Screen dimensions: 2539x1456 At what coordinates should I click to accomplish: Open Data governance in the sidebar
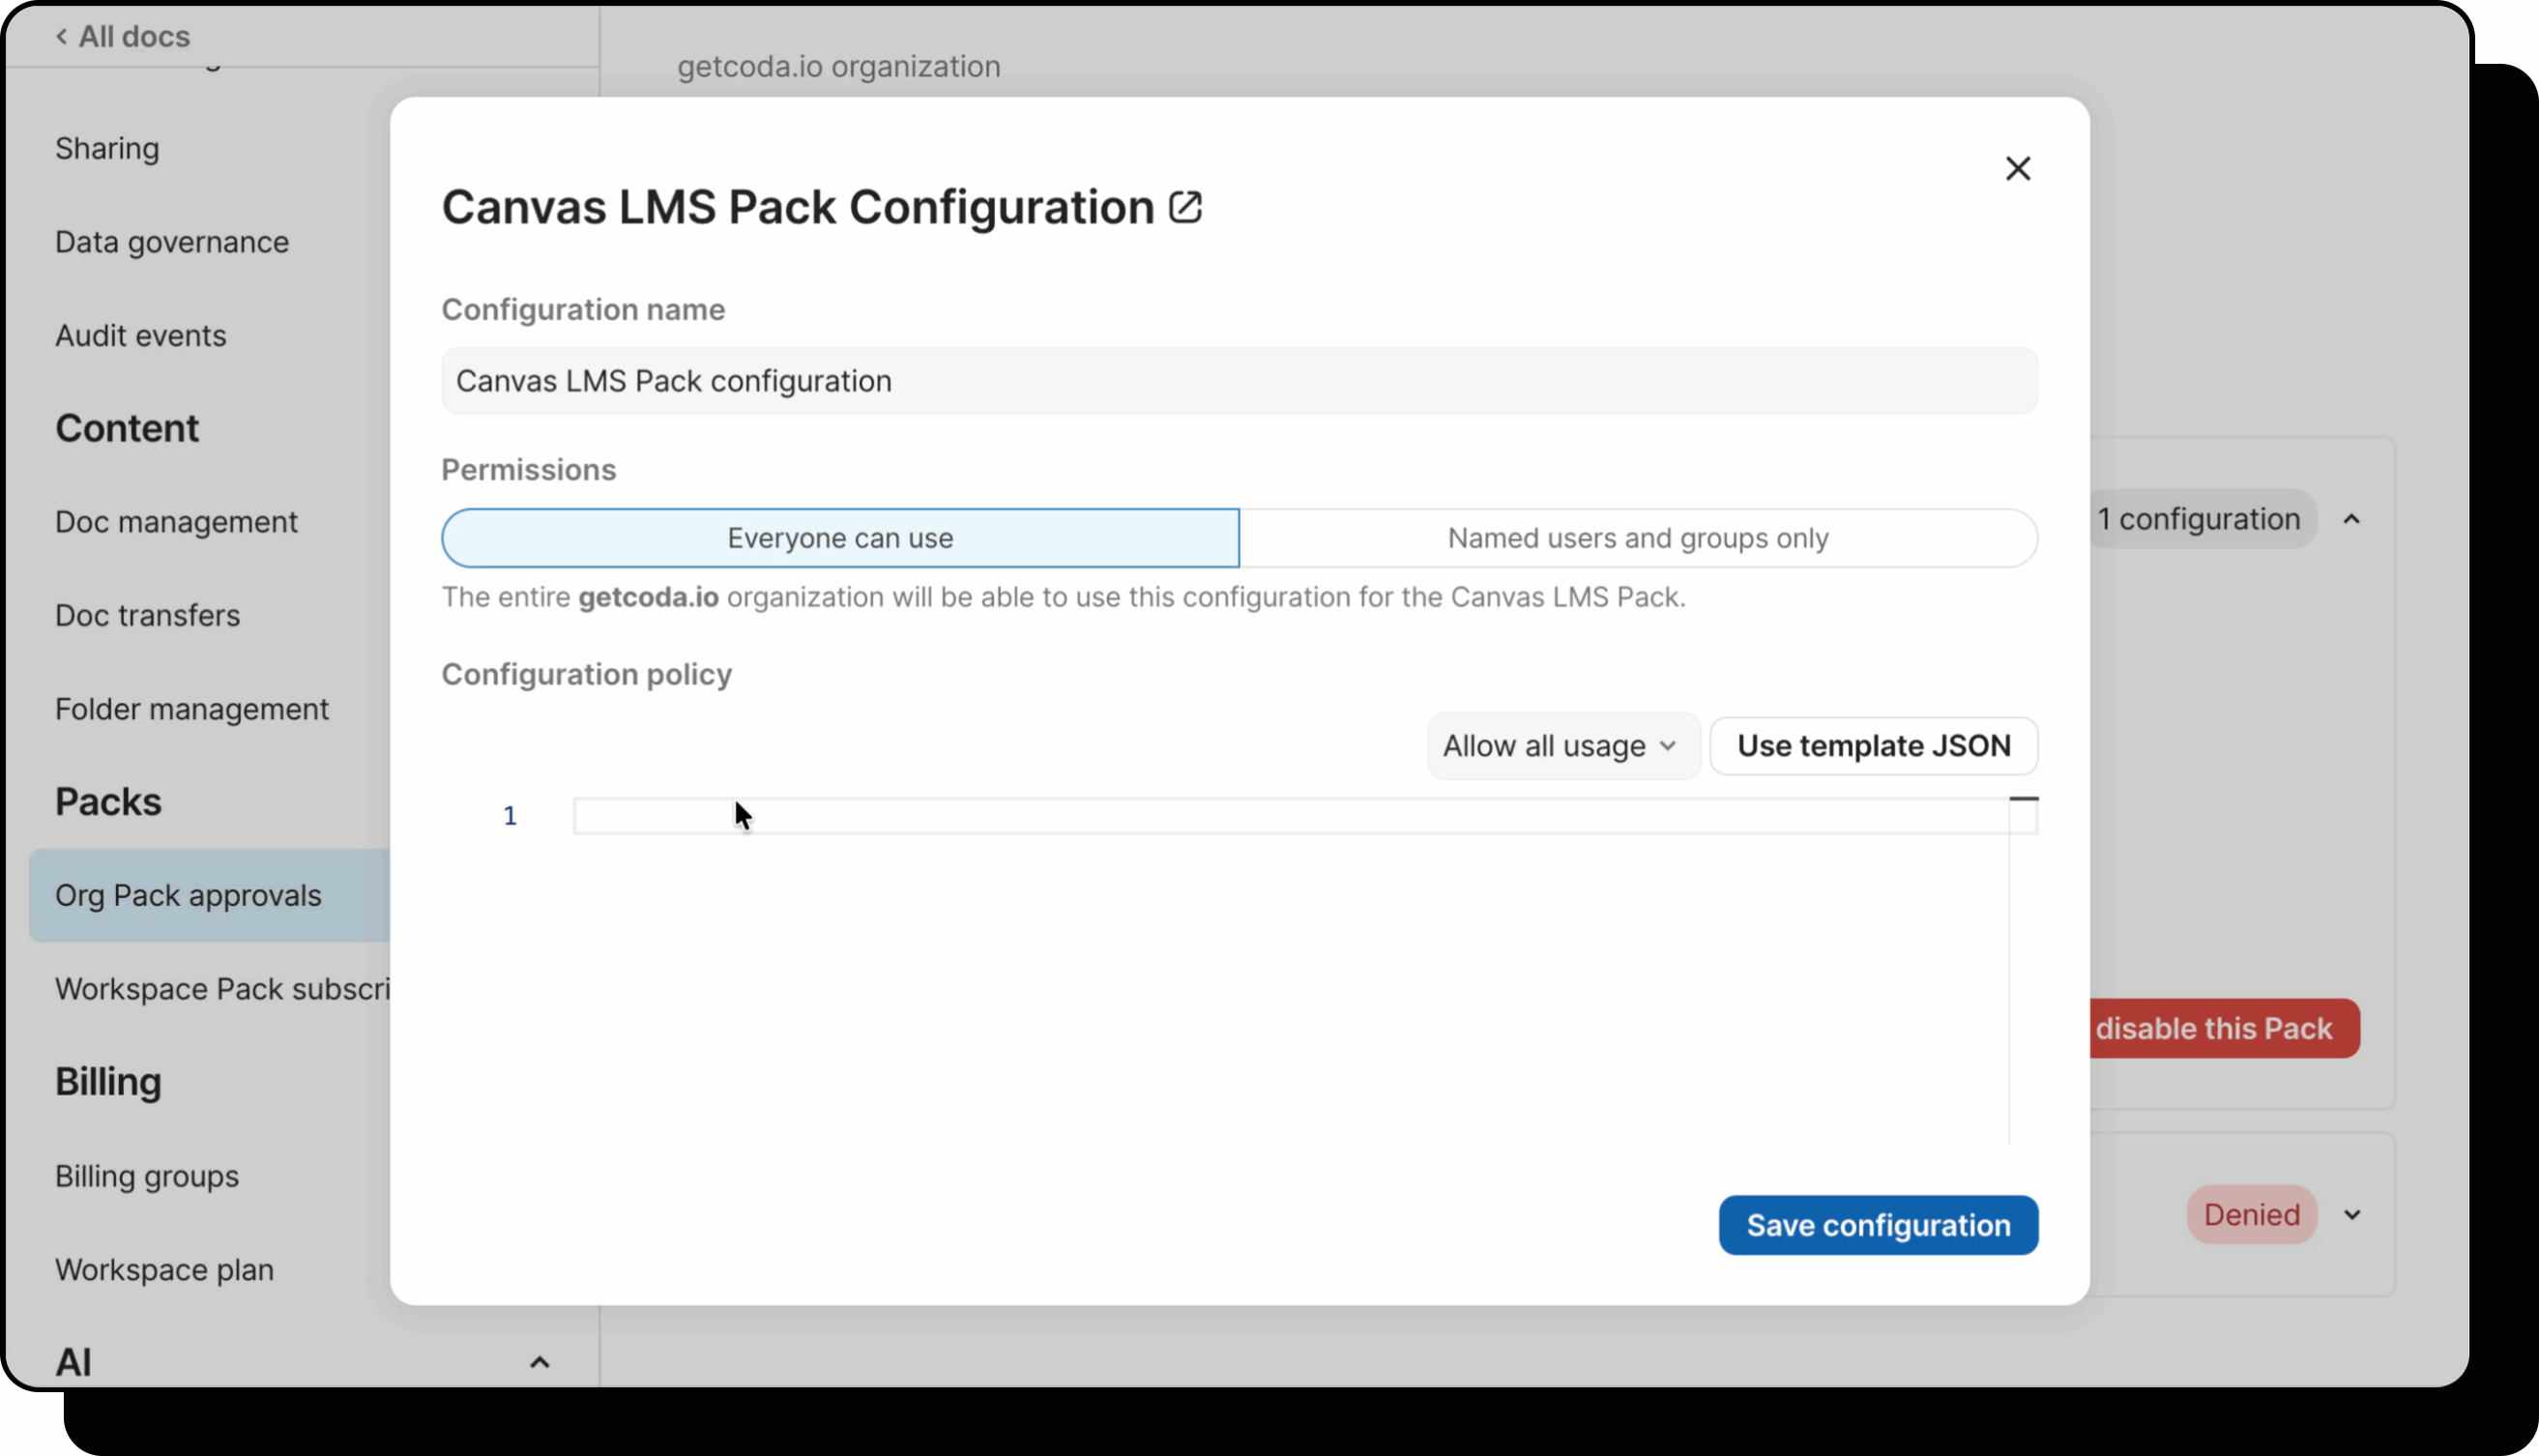point(172,242)
